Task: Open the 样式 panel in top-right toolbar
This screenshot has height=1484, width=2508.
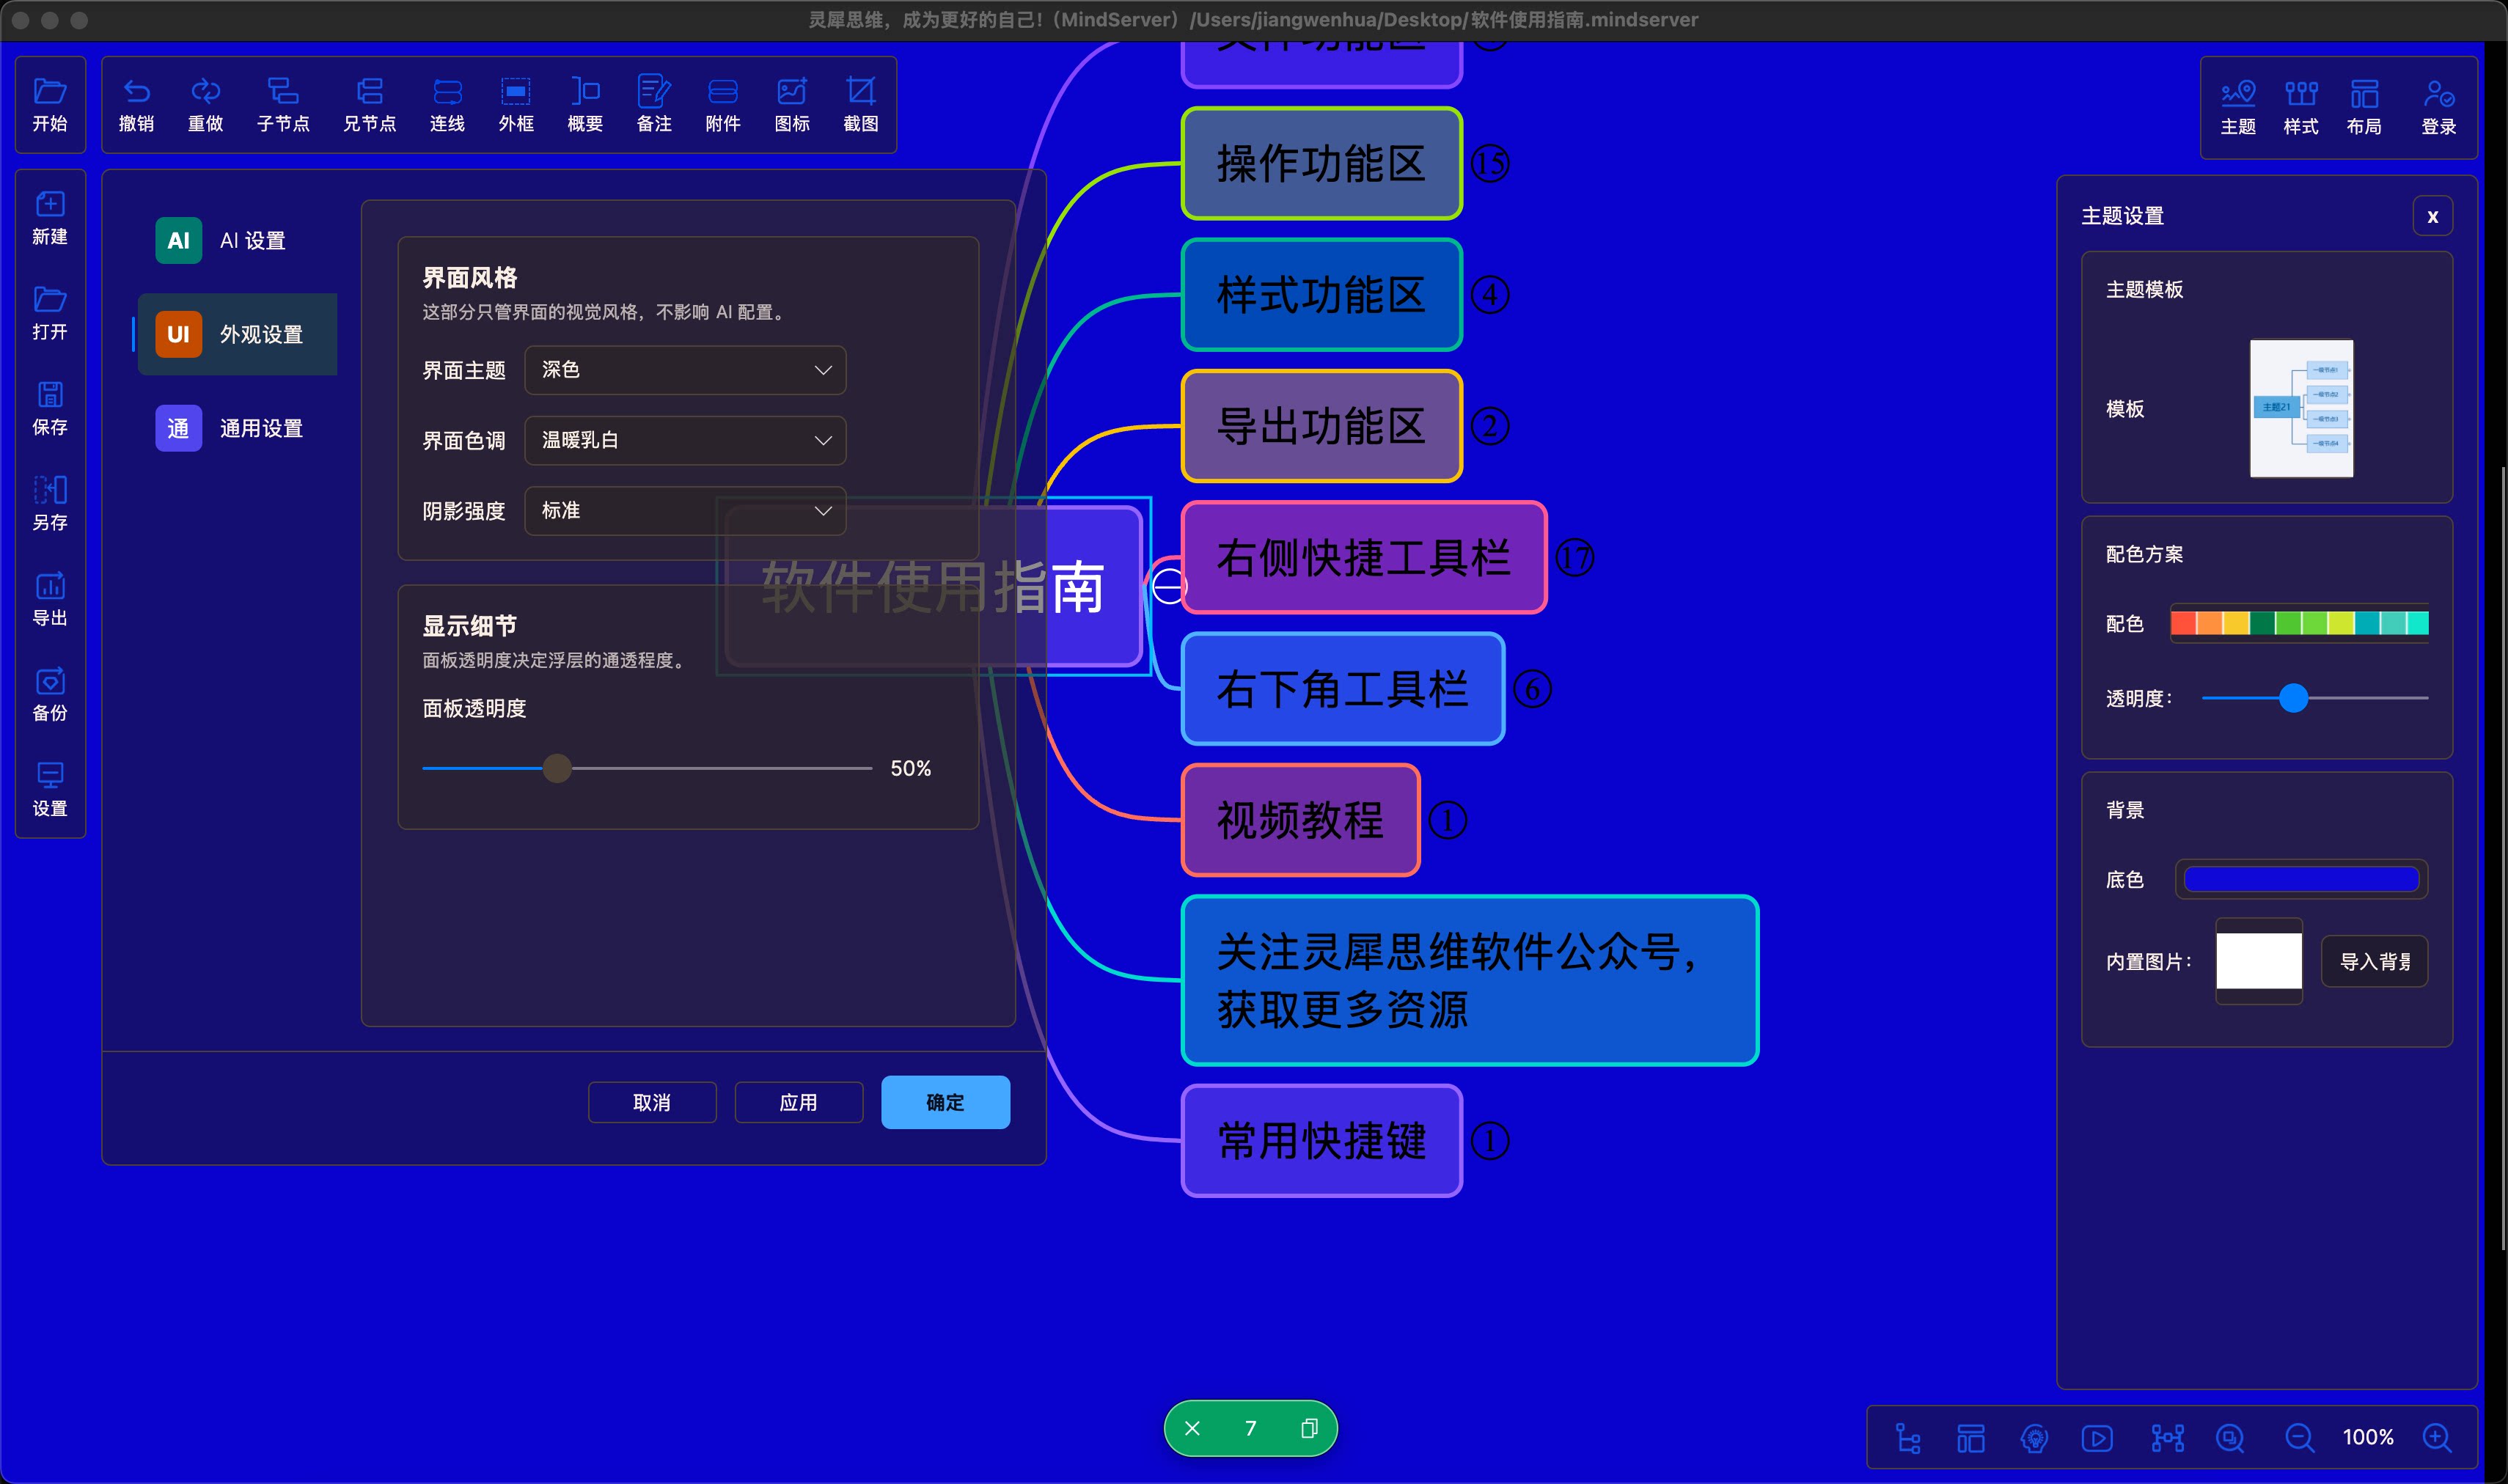Action: point(2301,107)
